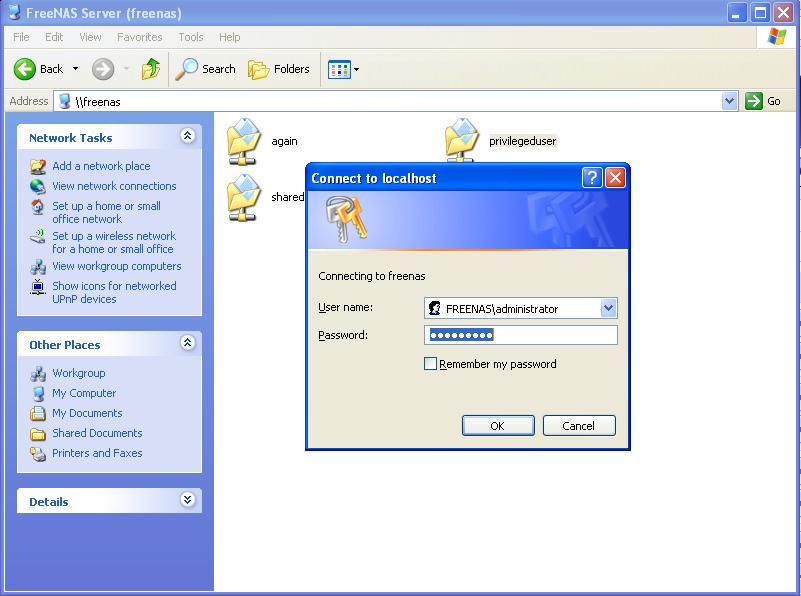Maximize the FreeNAS Server window
The image size is (801, 596).
pos(760,13)
